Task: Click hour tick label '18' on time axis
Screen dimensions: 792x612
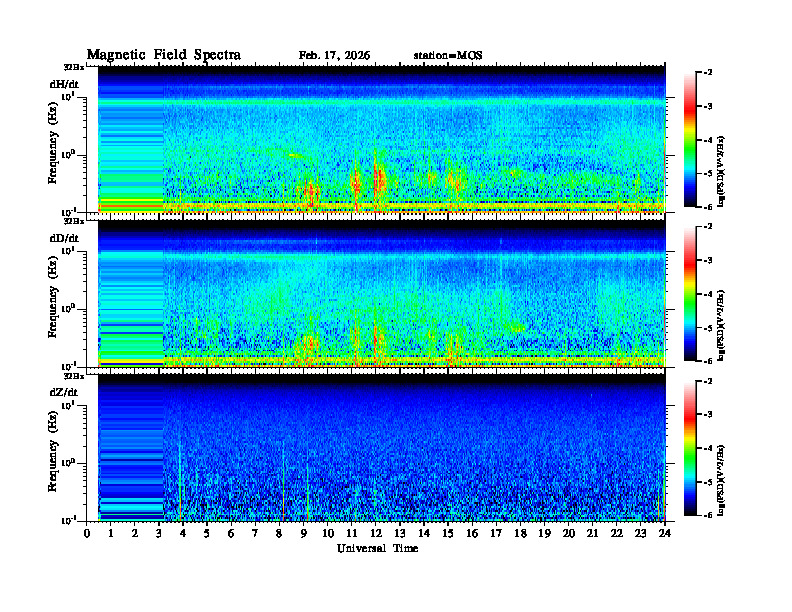Action: click(x=520, y=534)
